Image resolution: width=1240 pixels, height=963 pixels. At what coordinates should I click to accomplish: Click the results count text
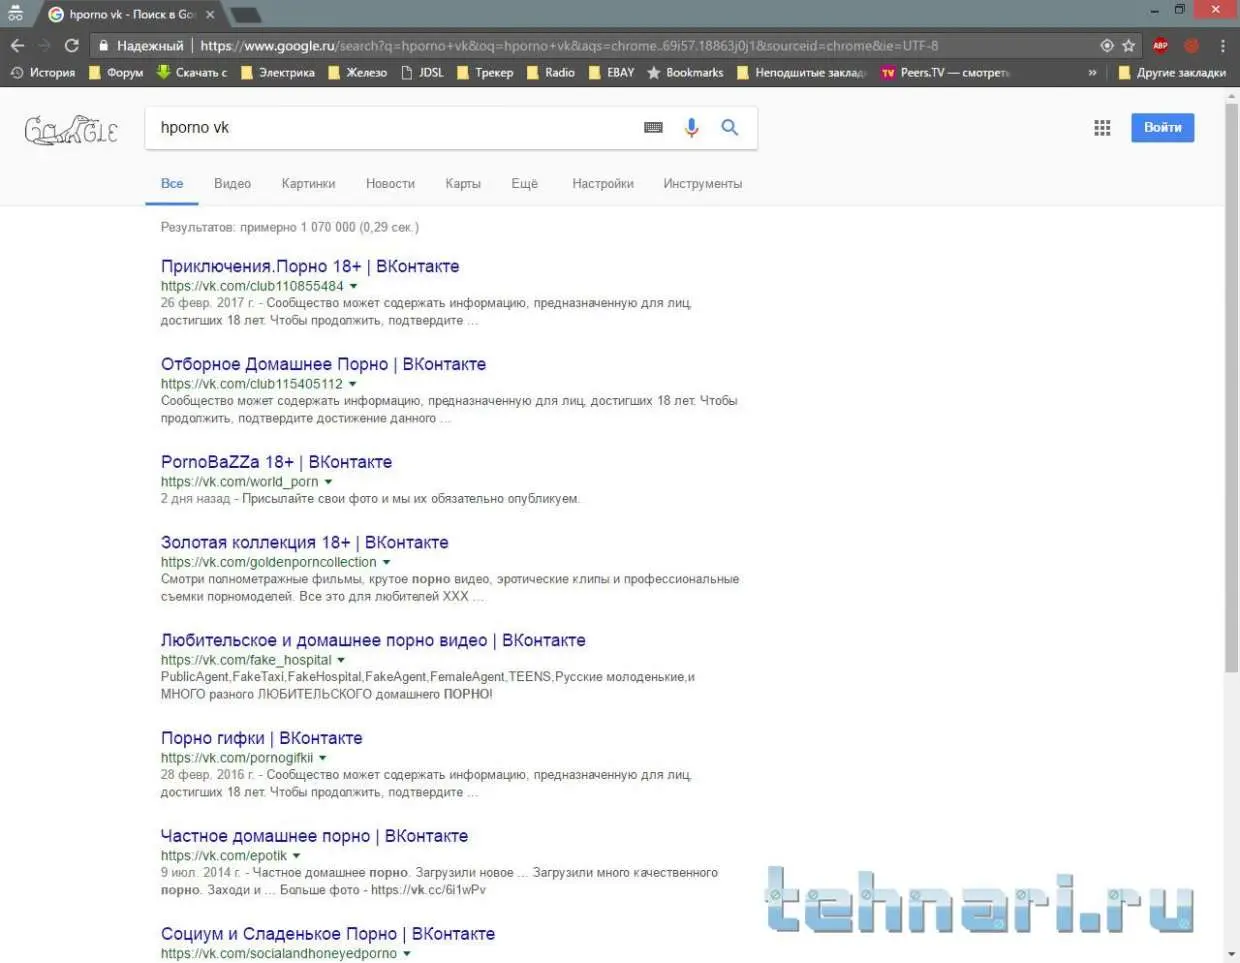[x=290, y=227]
